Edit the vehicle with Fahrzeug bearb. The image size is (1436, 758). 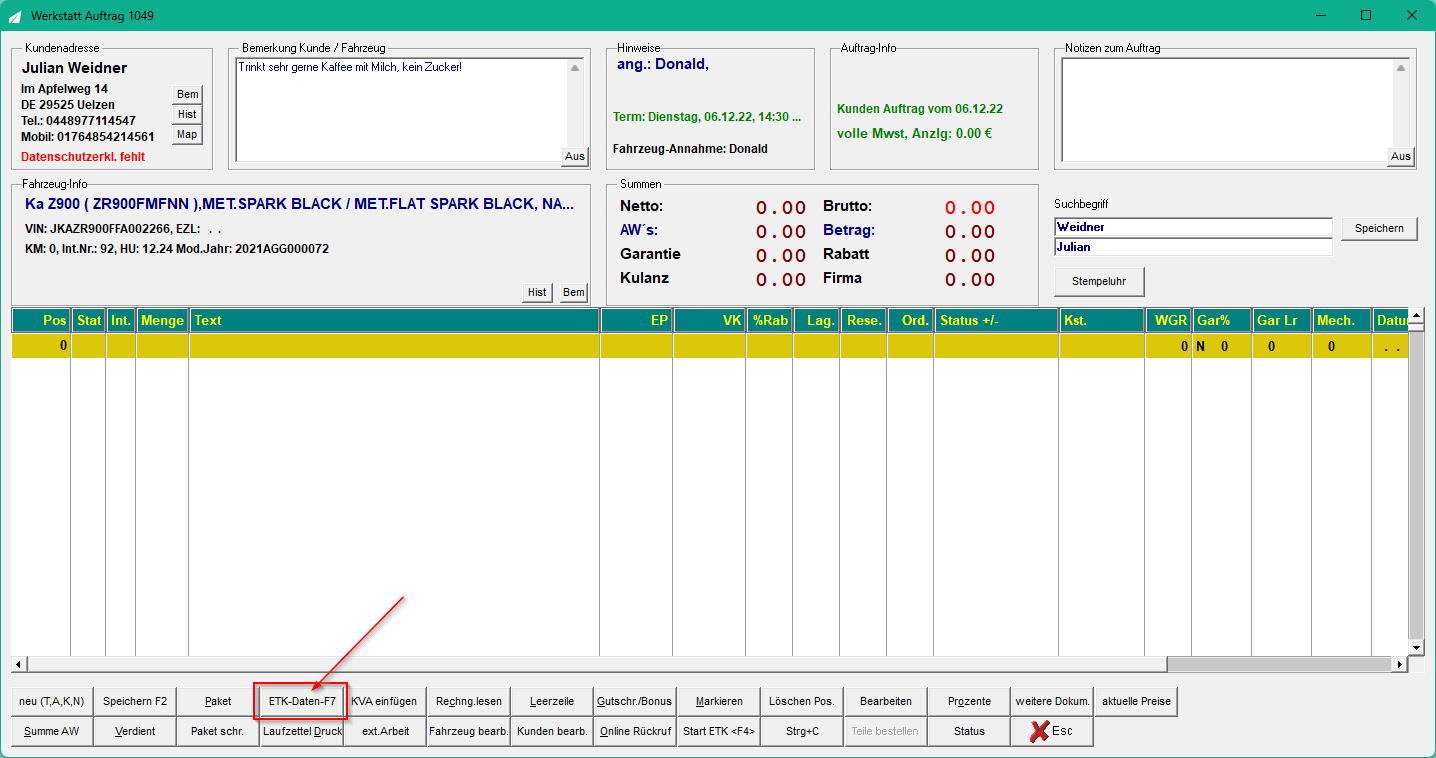[x=468, y=731]
